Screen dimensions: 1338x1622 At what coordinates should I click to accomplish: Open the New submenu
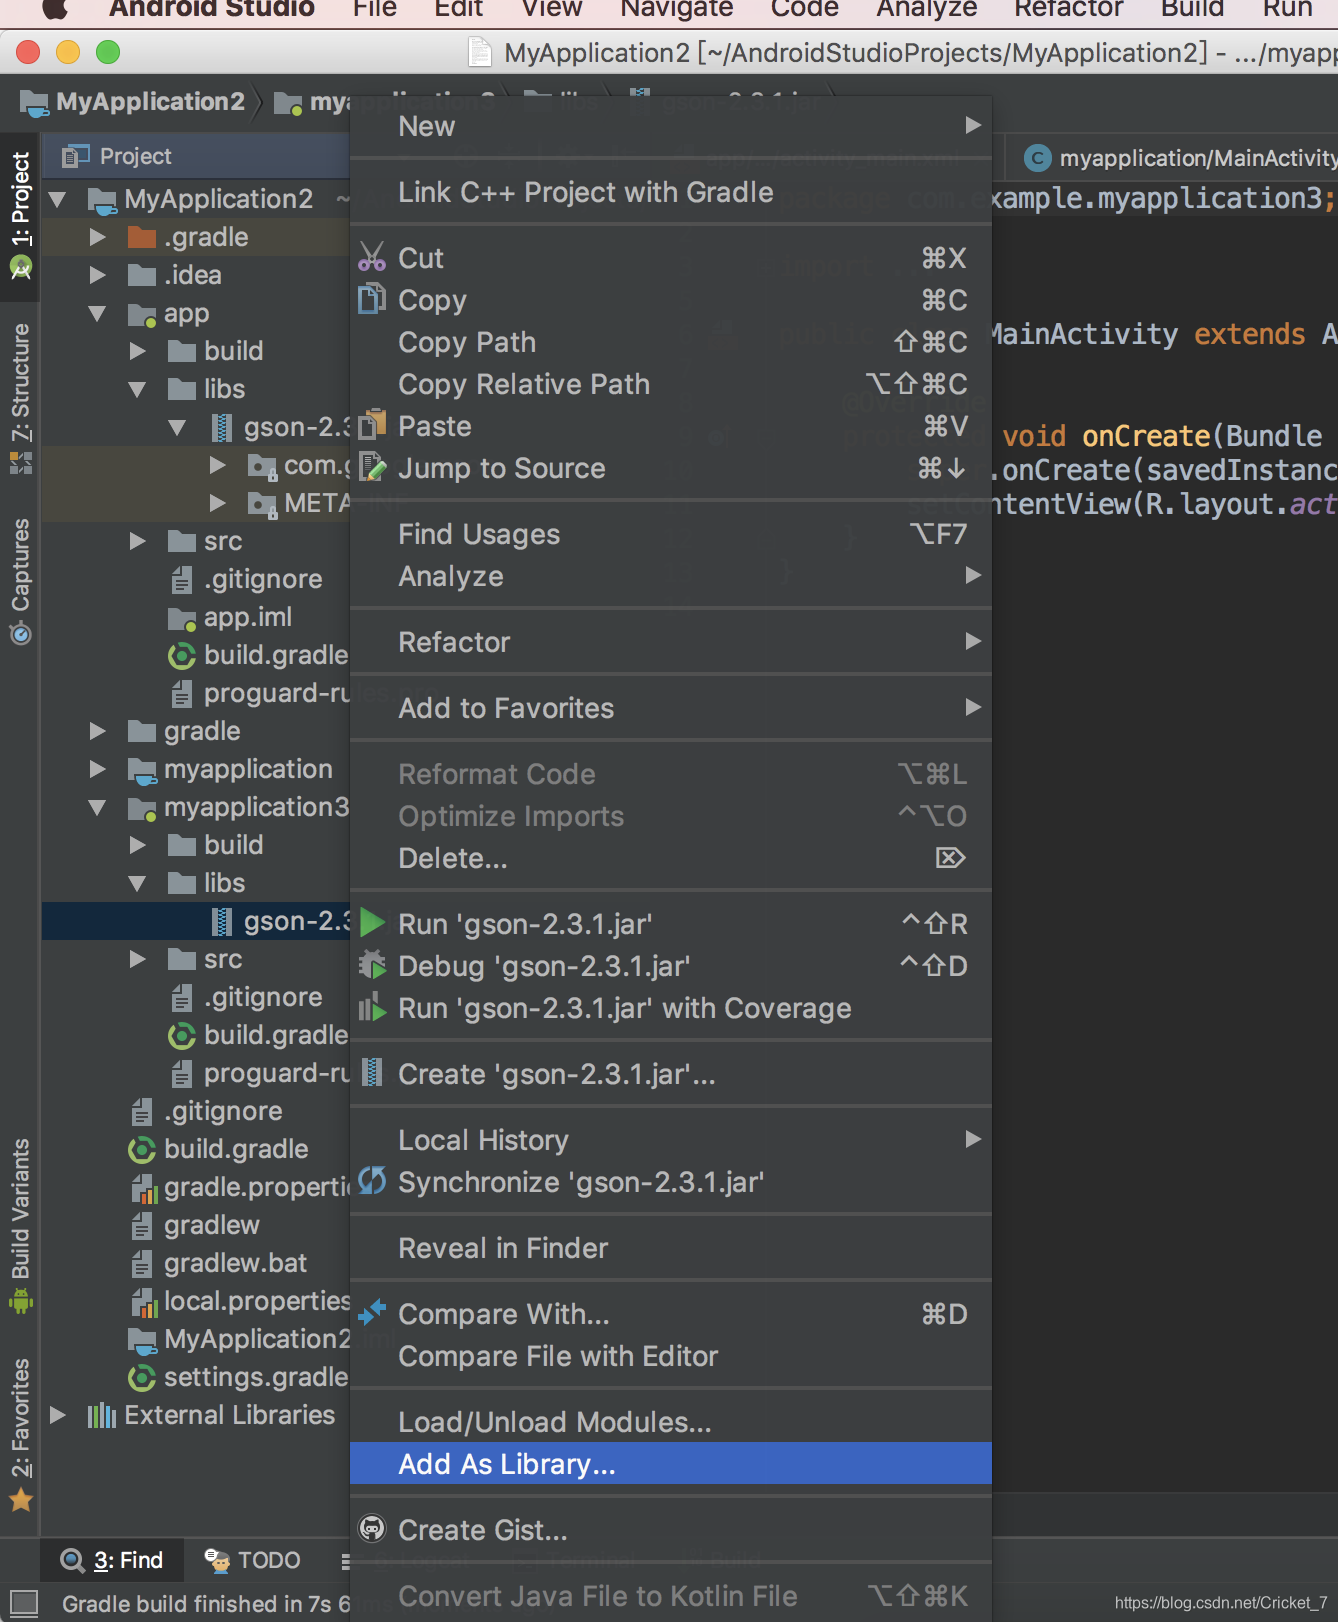[671, 126]
